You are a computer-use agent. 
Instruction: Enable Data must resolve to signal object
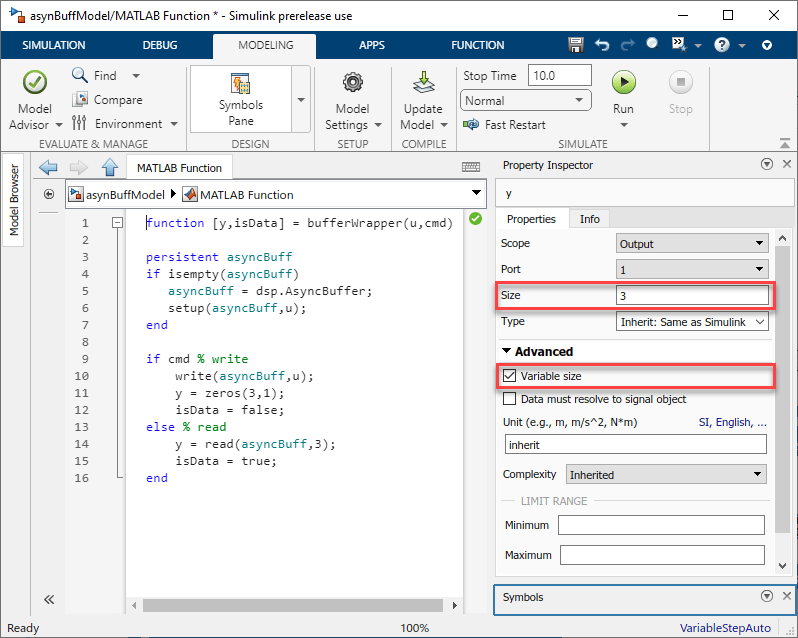(510, 399)
